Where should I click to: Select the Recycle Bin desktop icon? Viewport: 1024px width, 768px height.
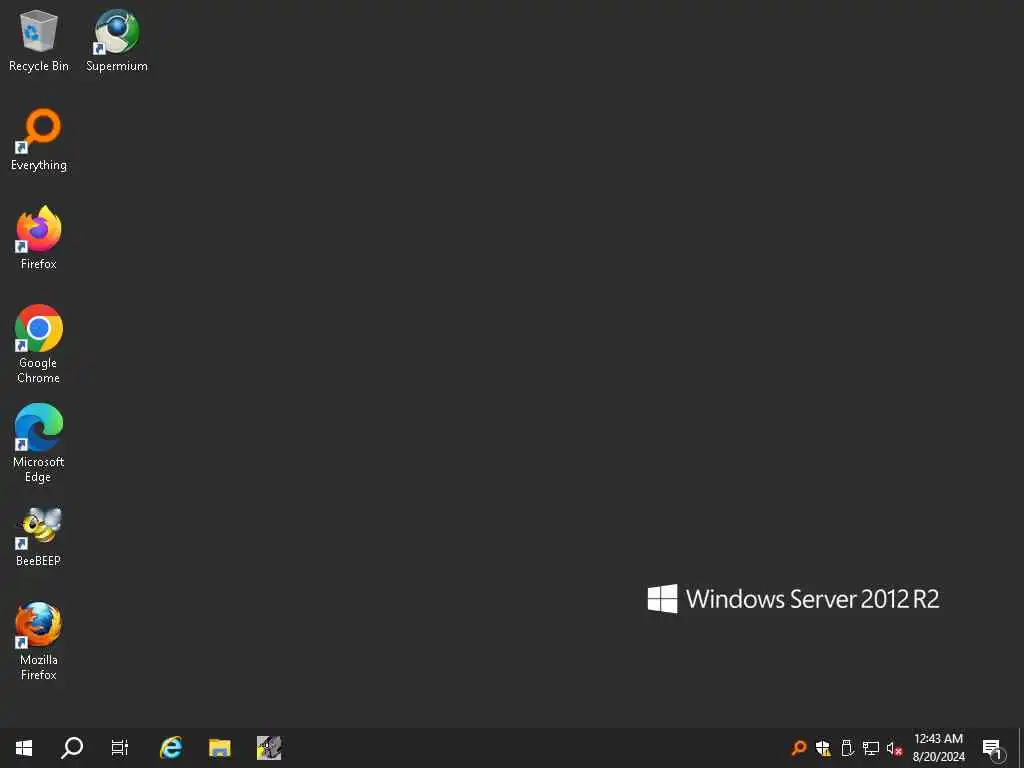(39, 41)
